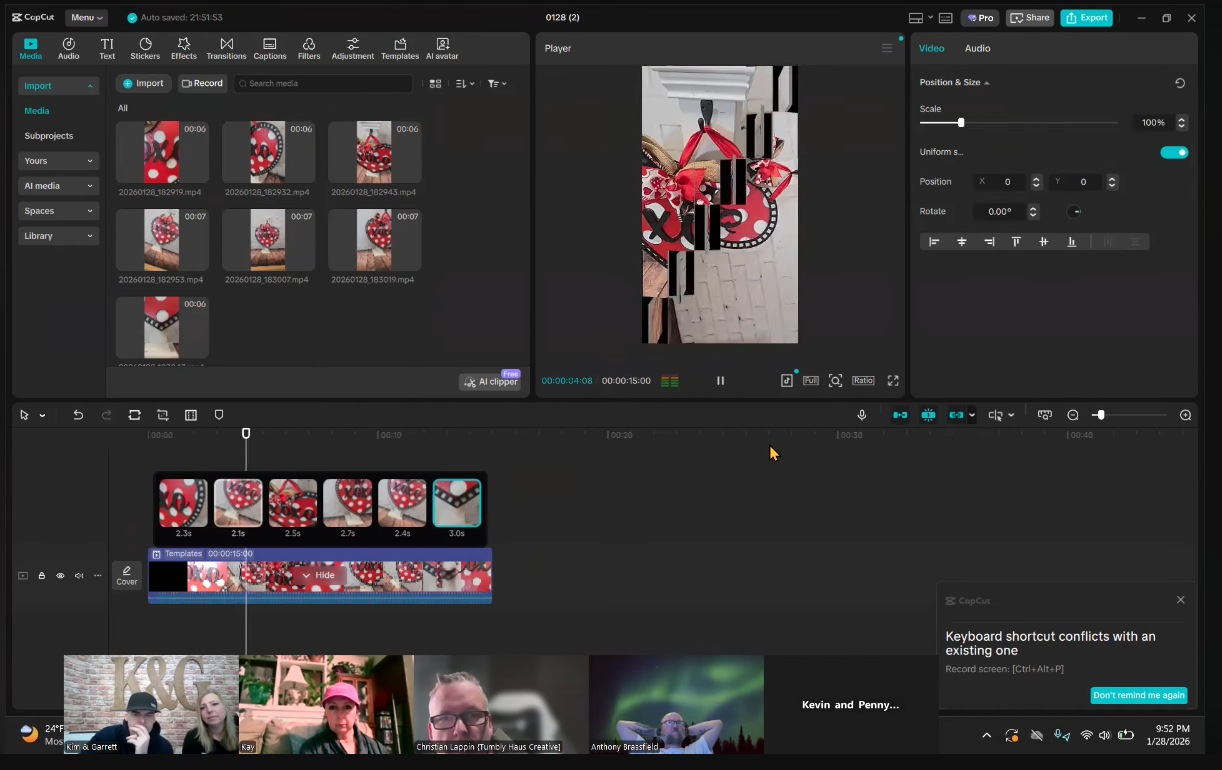Open the media sort dropdown
Image resolution: width=1222 pixels, height=770 pixels.
(x=465, y=84)
